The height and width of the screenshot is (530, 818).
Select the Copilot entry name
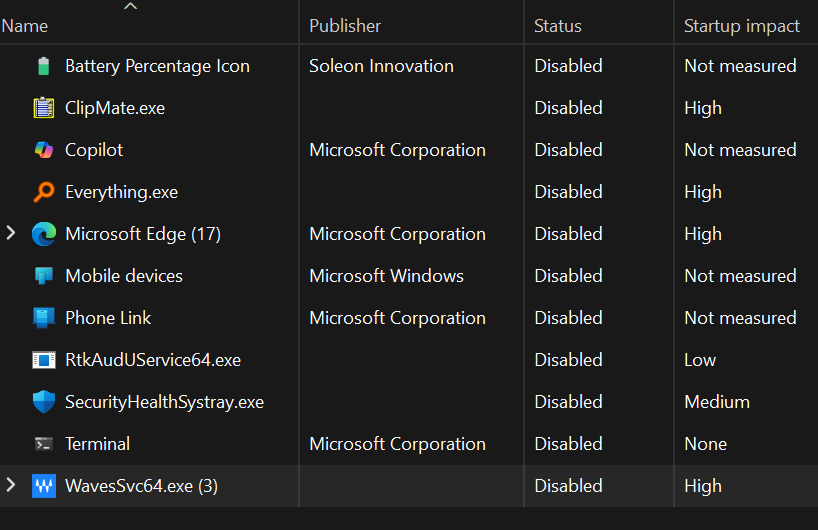point(94,150)
